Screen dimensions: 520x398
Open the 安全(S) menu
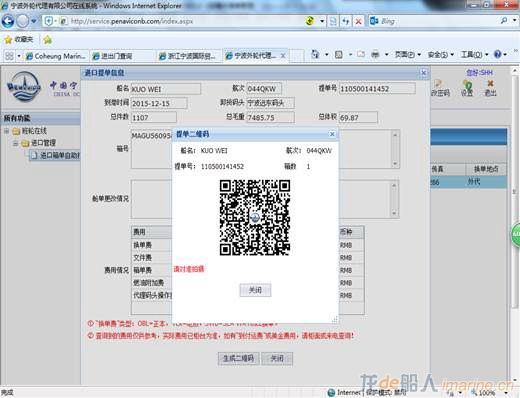pyautogui.click(x=440, y=54)
